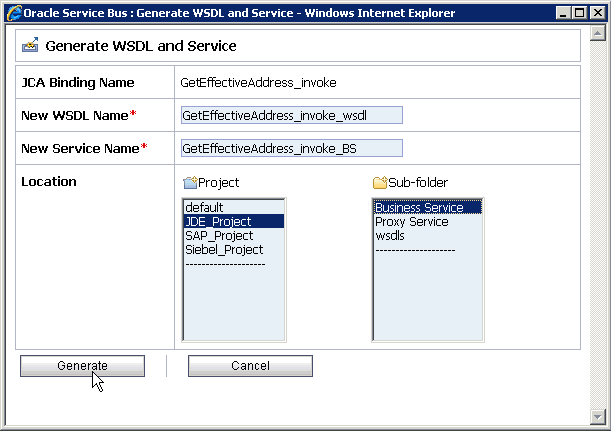Viewport: 611px width, 431px height.
Task: Click the GetEffectiveAddress_invoke binding name text
Action: point(258,83)
